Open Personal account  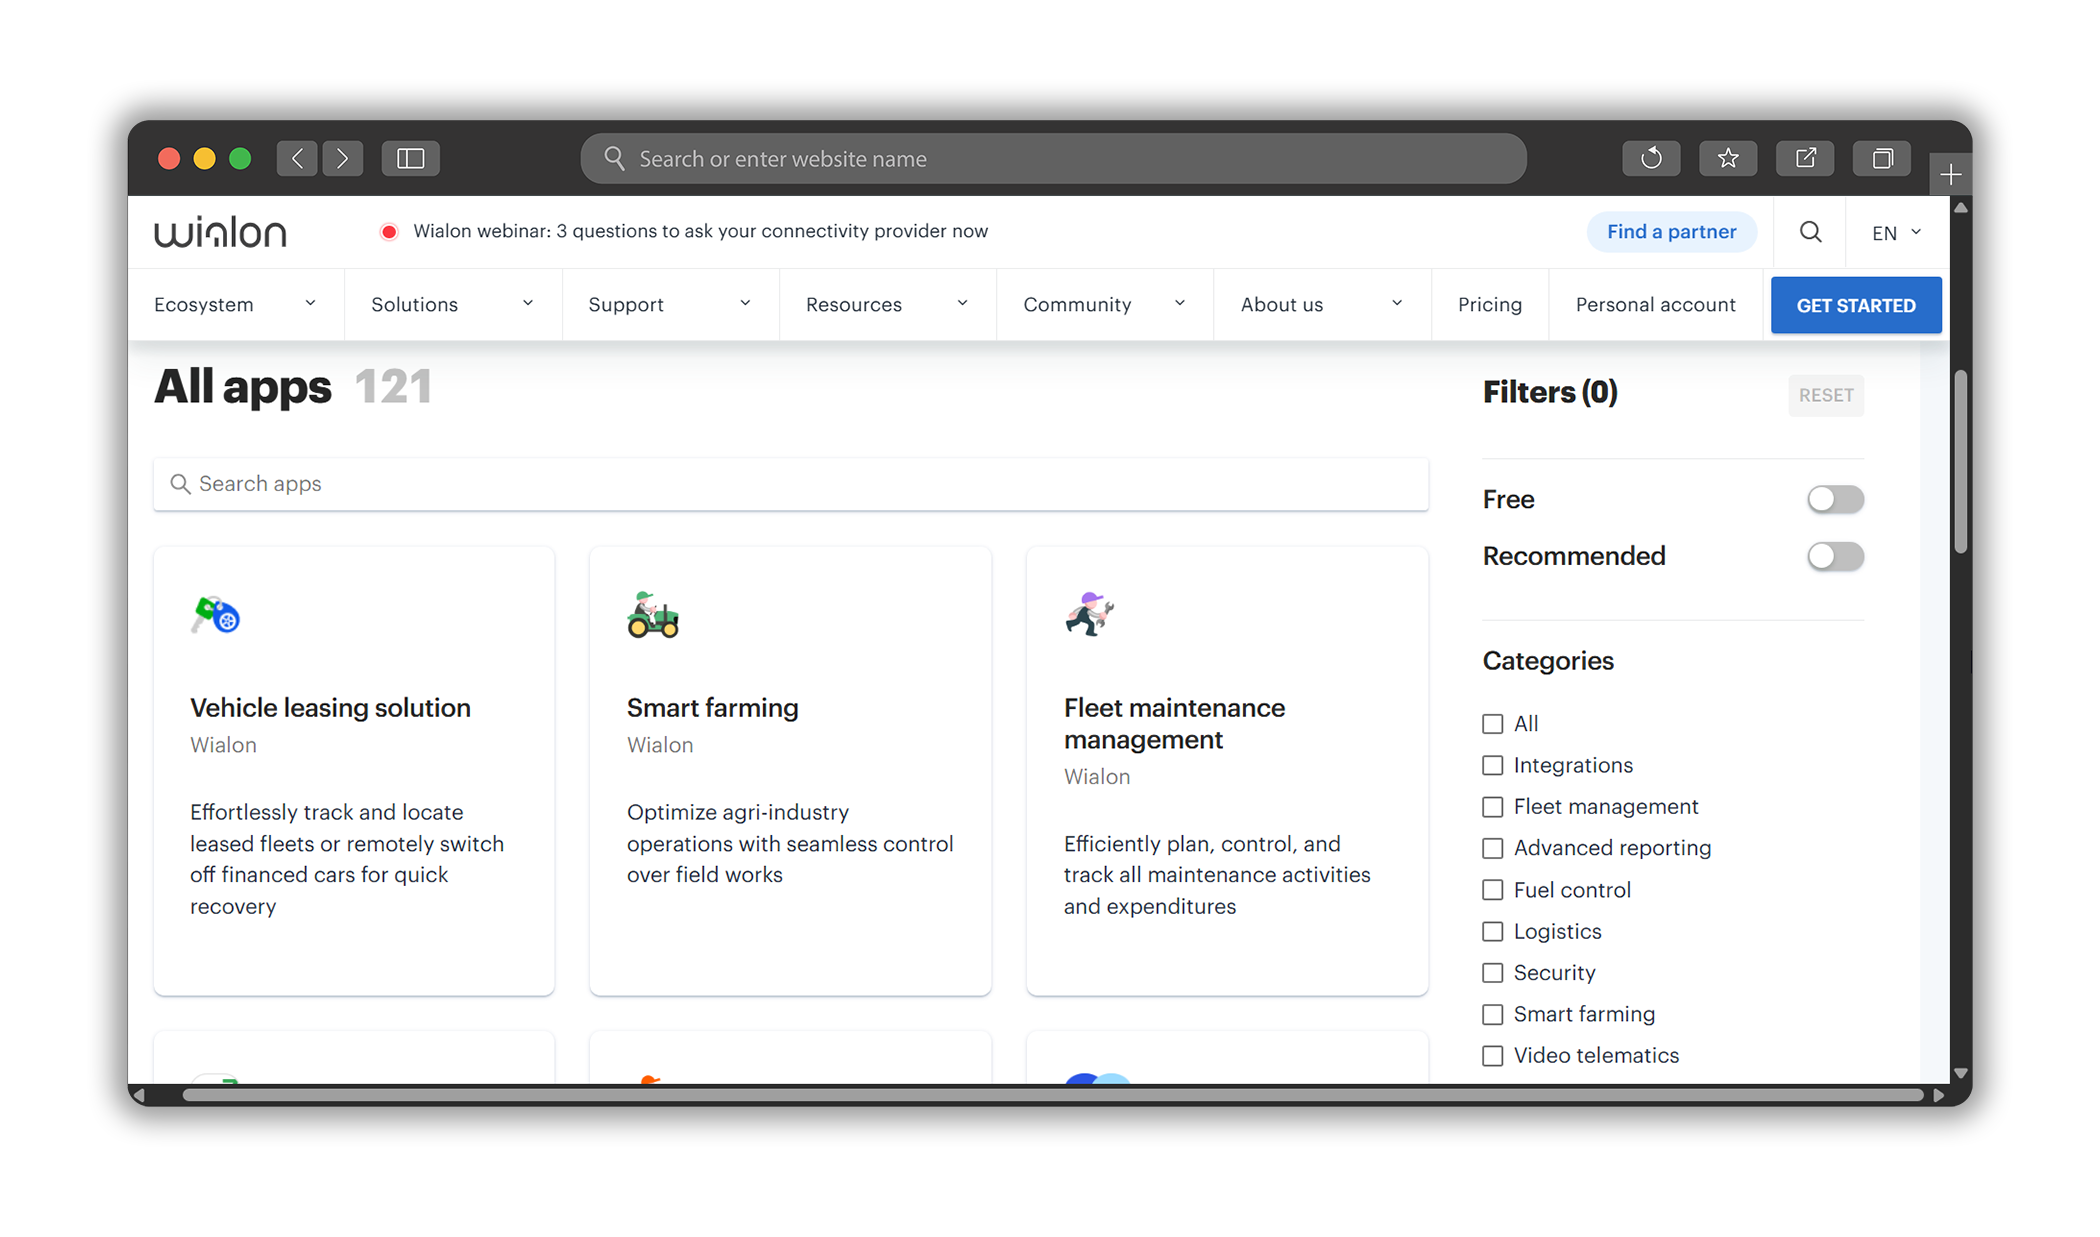(1655, 305)
